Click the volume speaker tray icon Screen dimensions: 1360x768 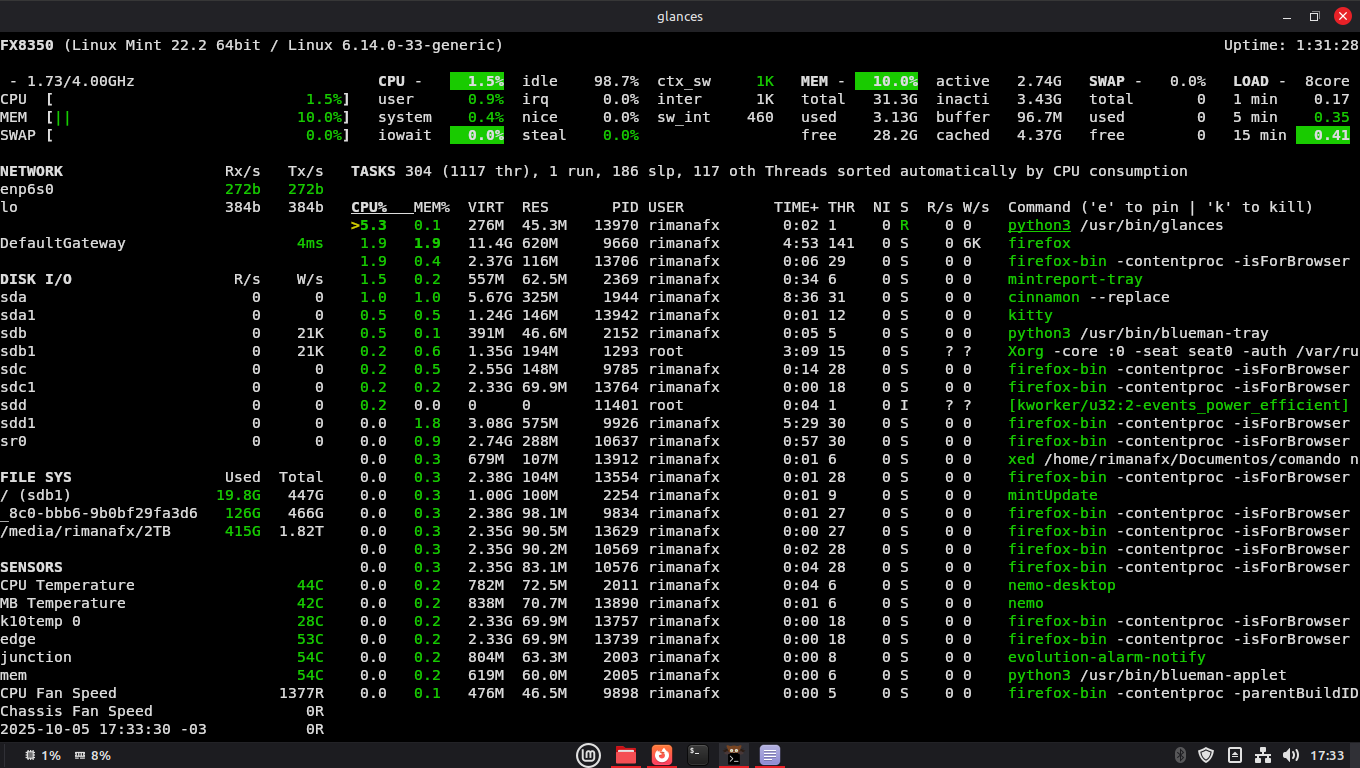[x=1291, y=755]
